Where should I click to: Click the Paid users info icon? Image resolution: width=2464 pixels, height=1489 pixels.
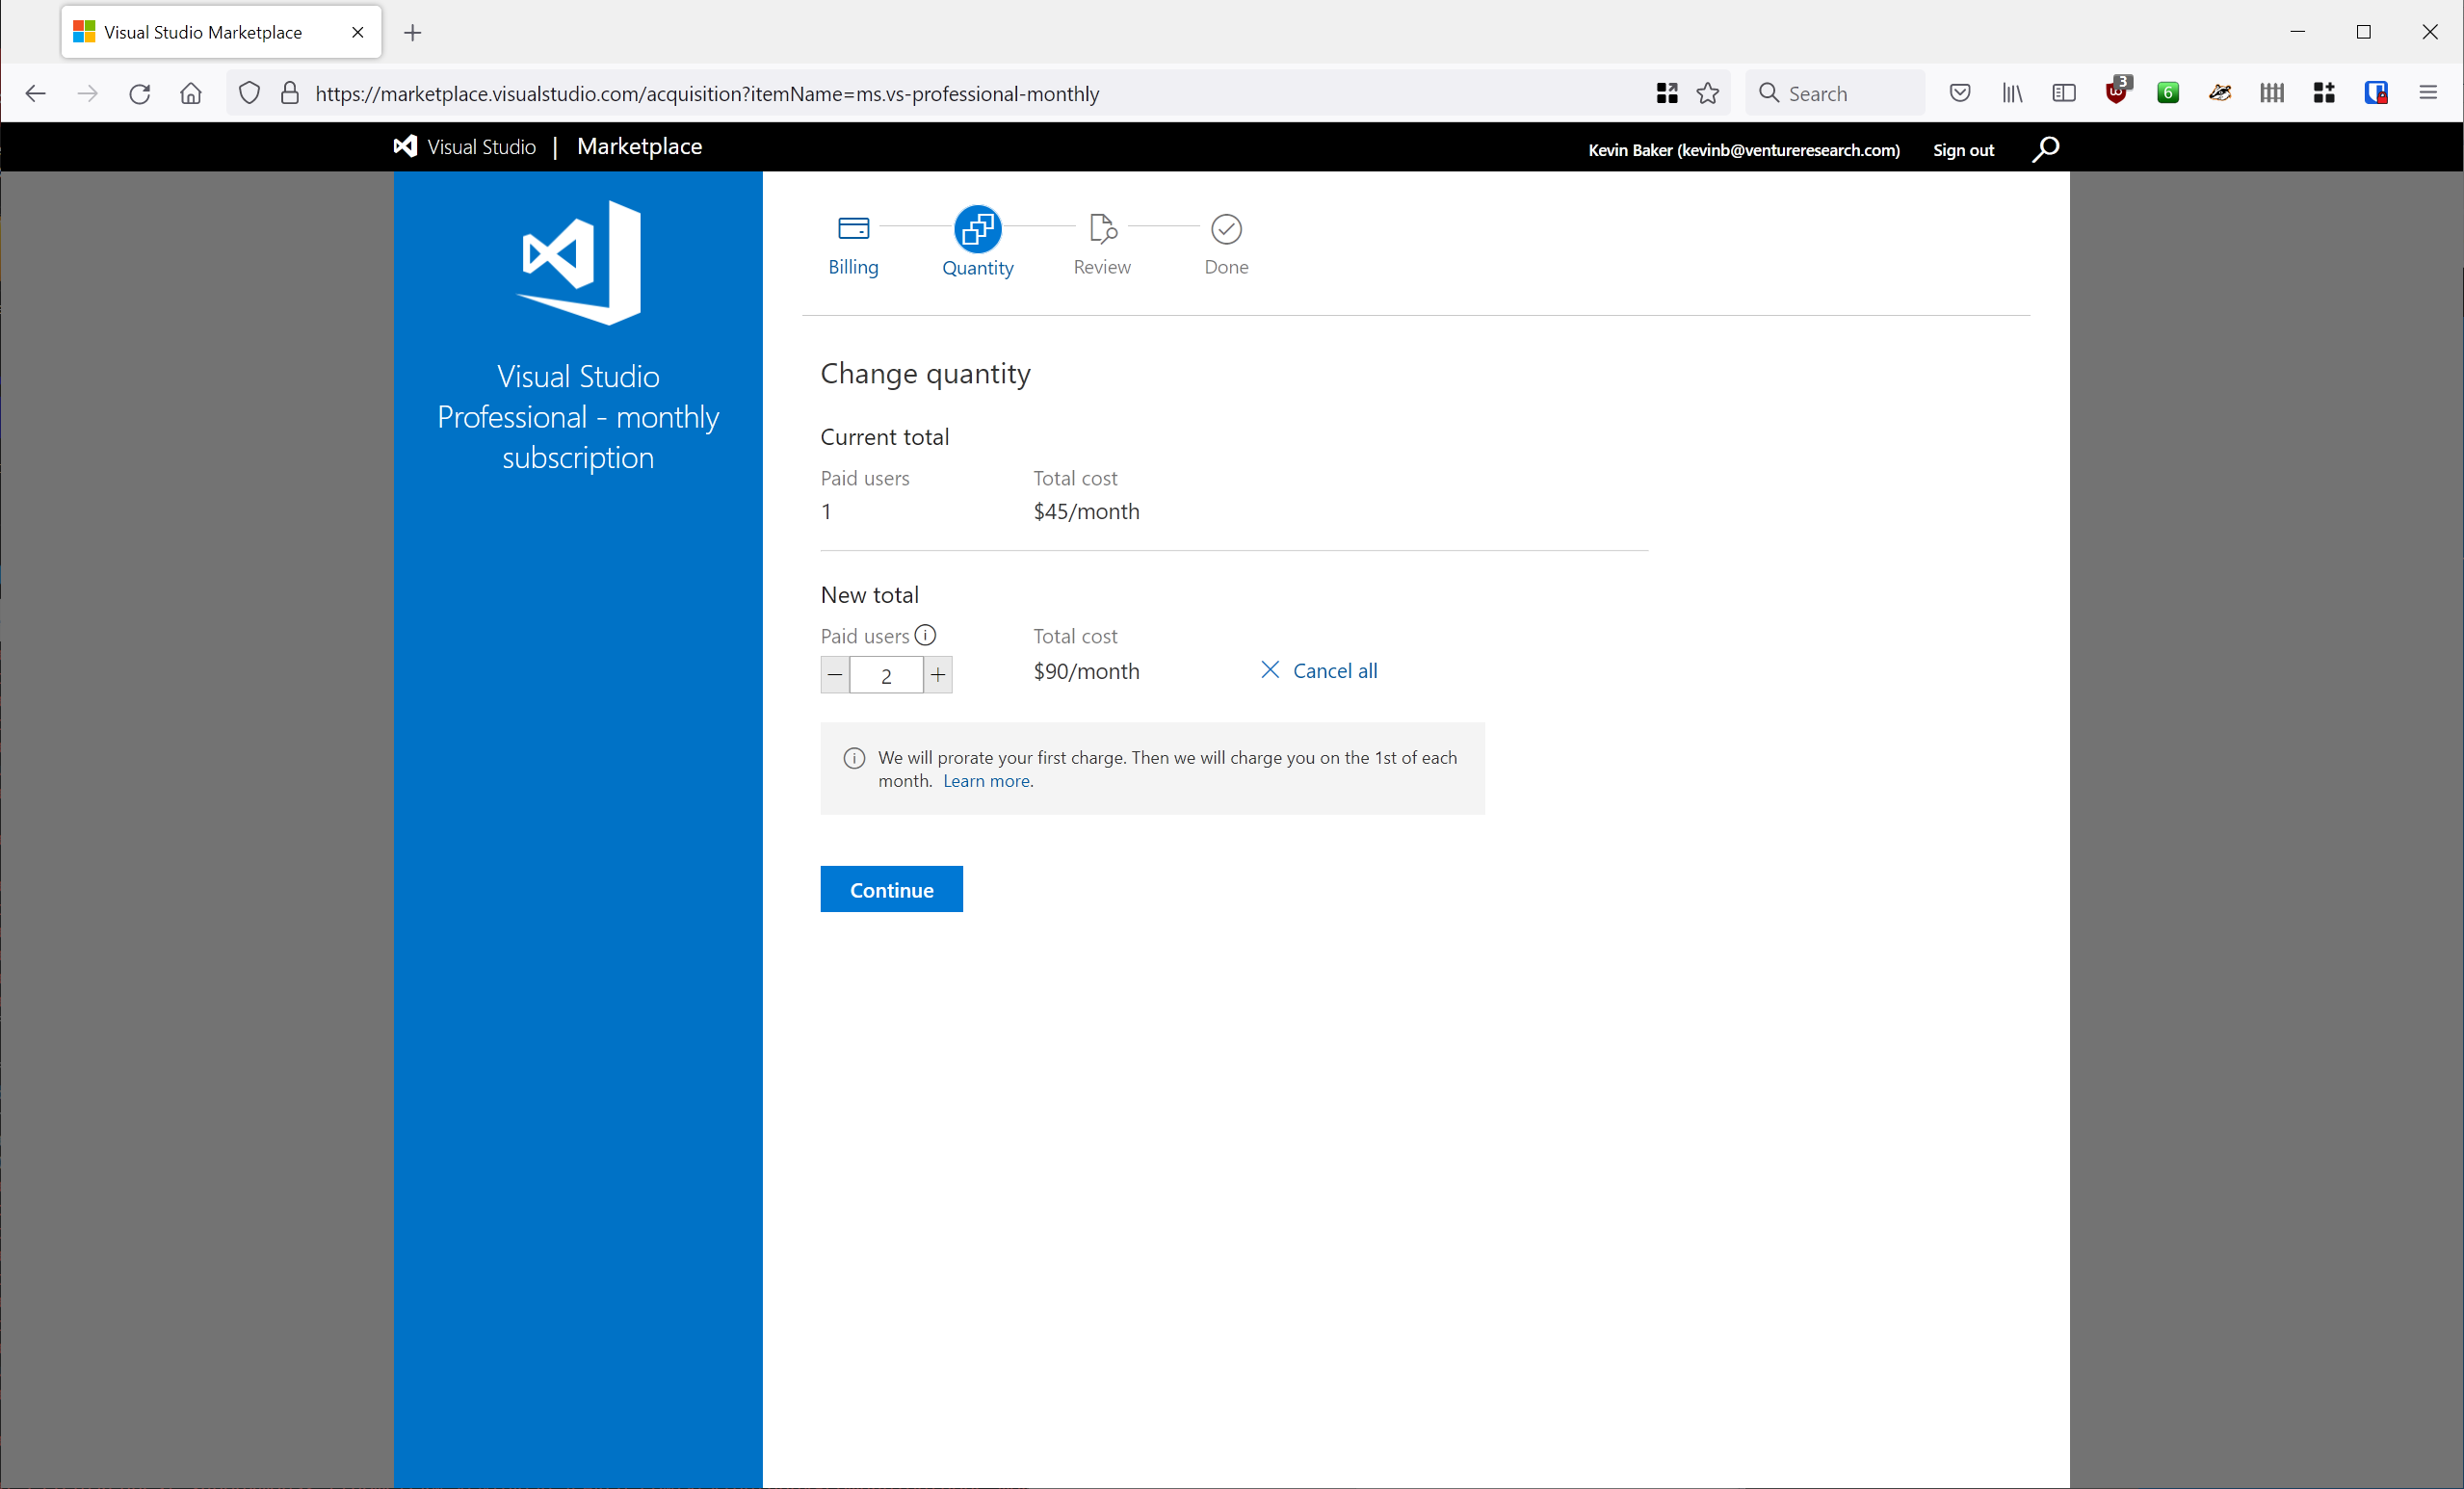click(926, 635)
